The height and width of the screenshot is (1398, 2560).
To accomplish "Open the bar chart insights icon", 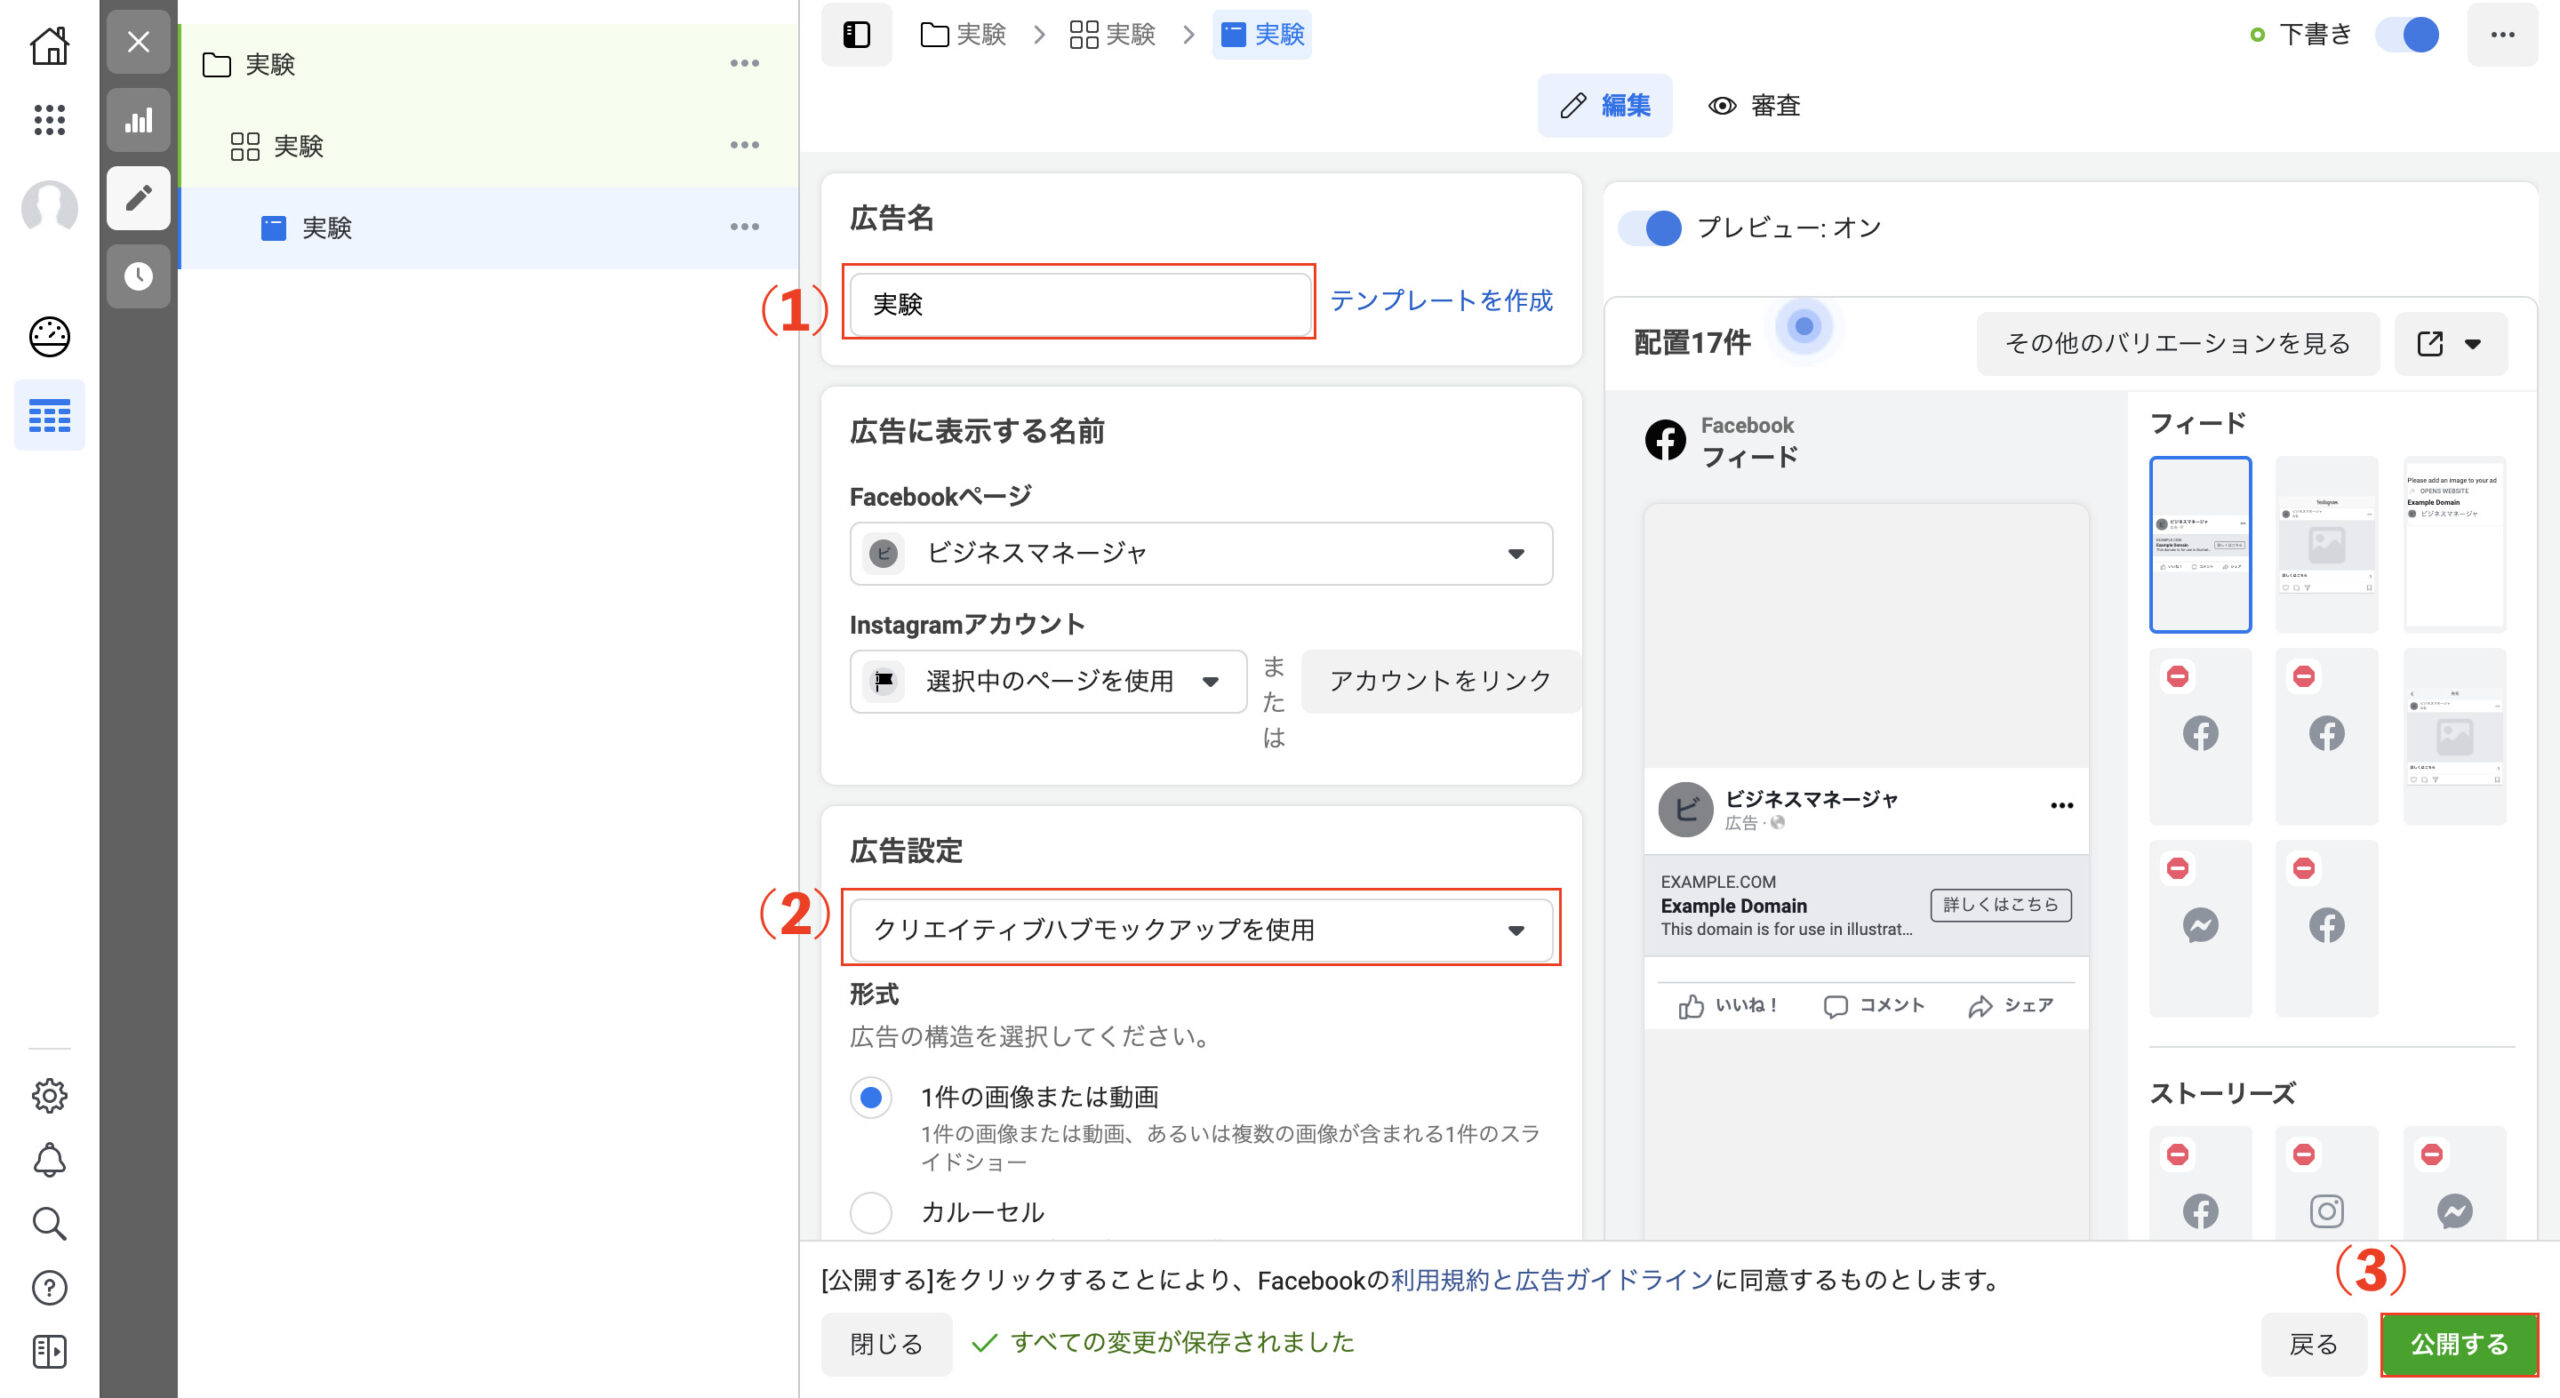I will [138, 120].
